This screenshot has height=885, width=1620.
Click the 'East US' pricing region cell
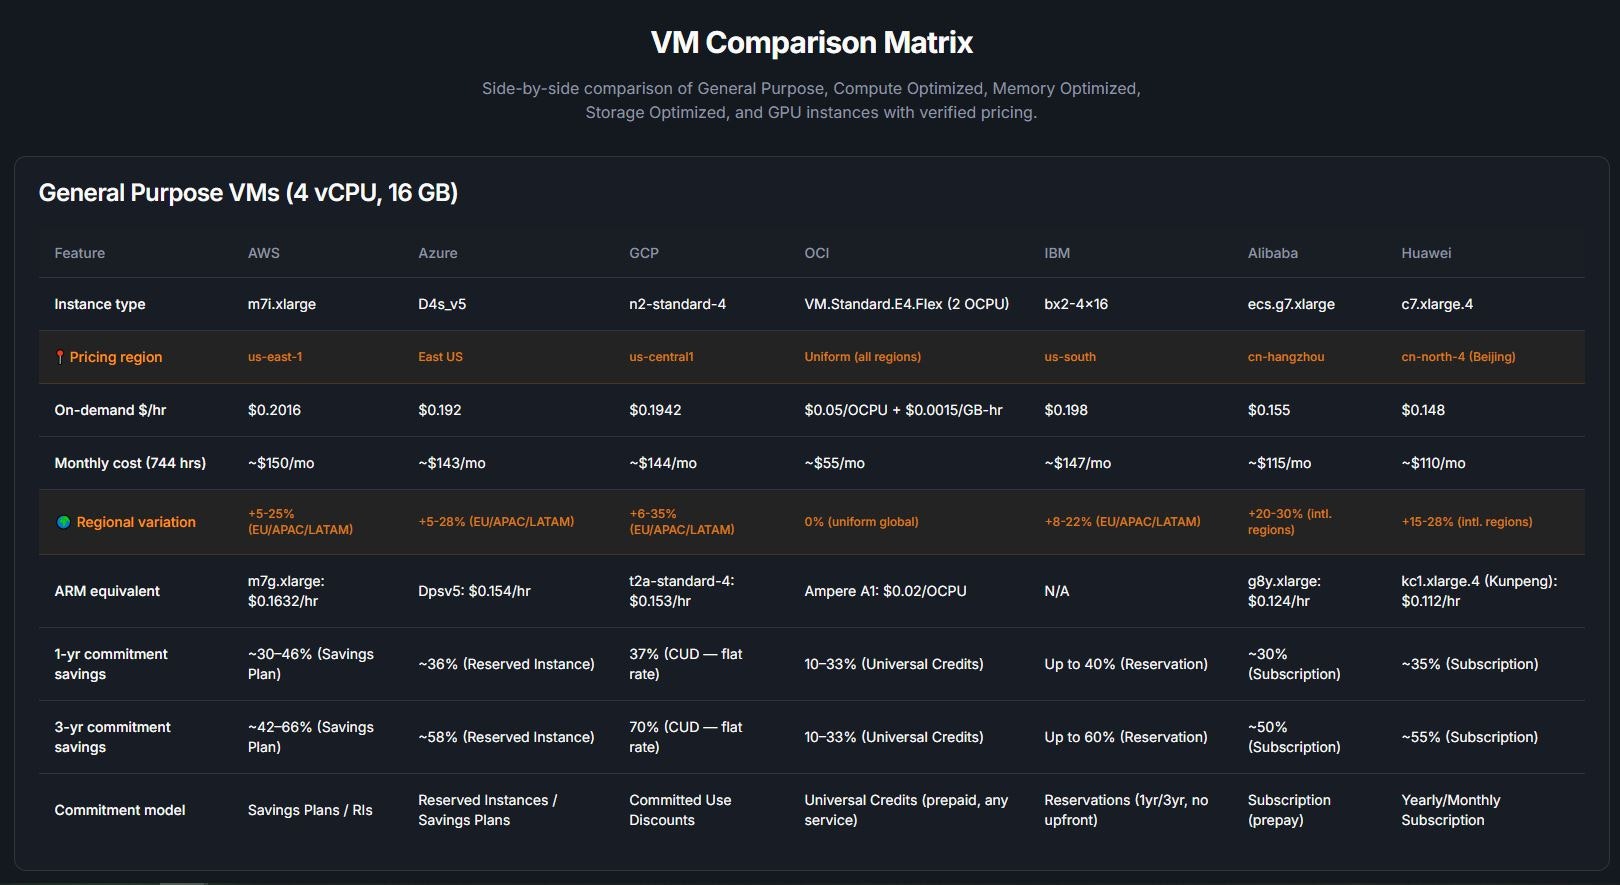coord(440,357)
